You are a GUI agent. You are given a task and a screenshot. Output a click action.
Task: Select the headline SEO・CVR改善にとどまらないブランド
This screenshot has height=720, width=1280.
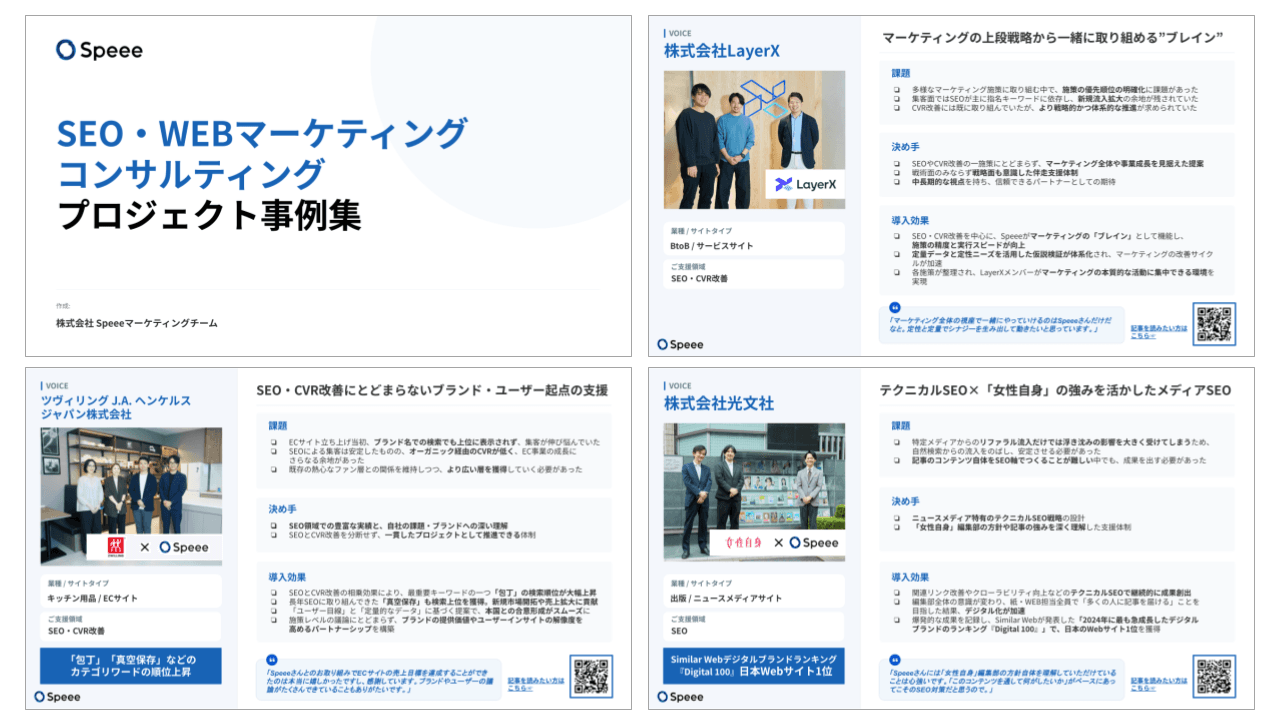click(x=432, y=390)
